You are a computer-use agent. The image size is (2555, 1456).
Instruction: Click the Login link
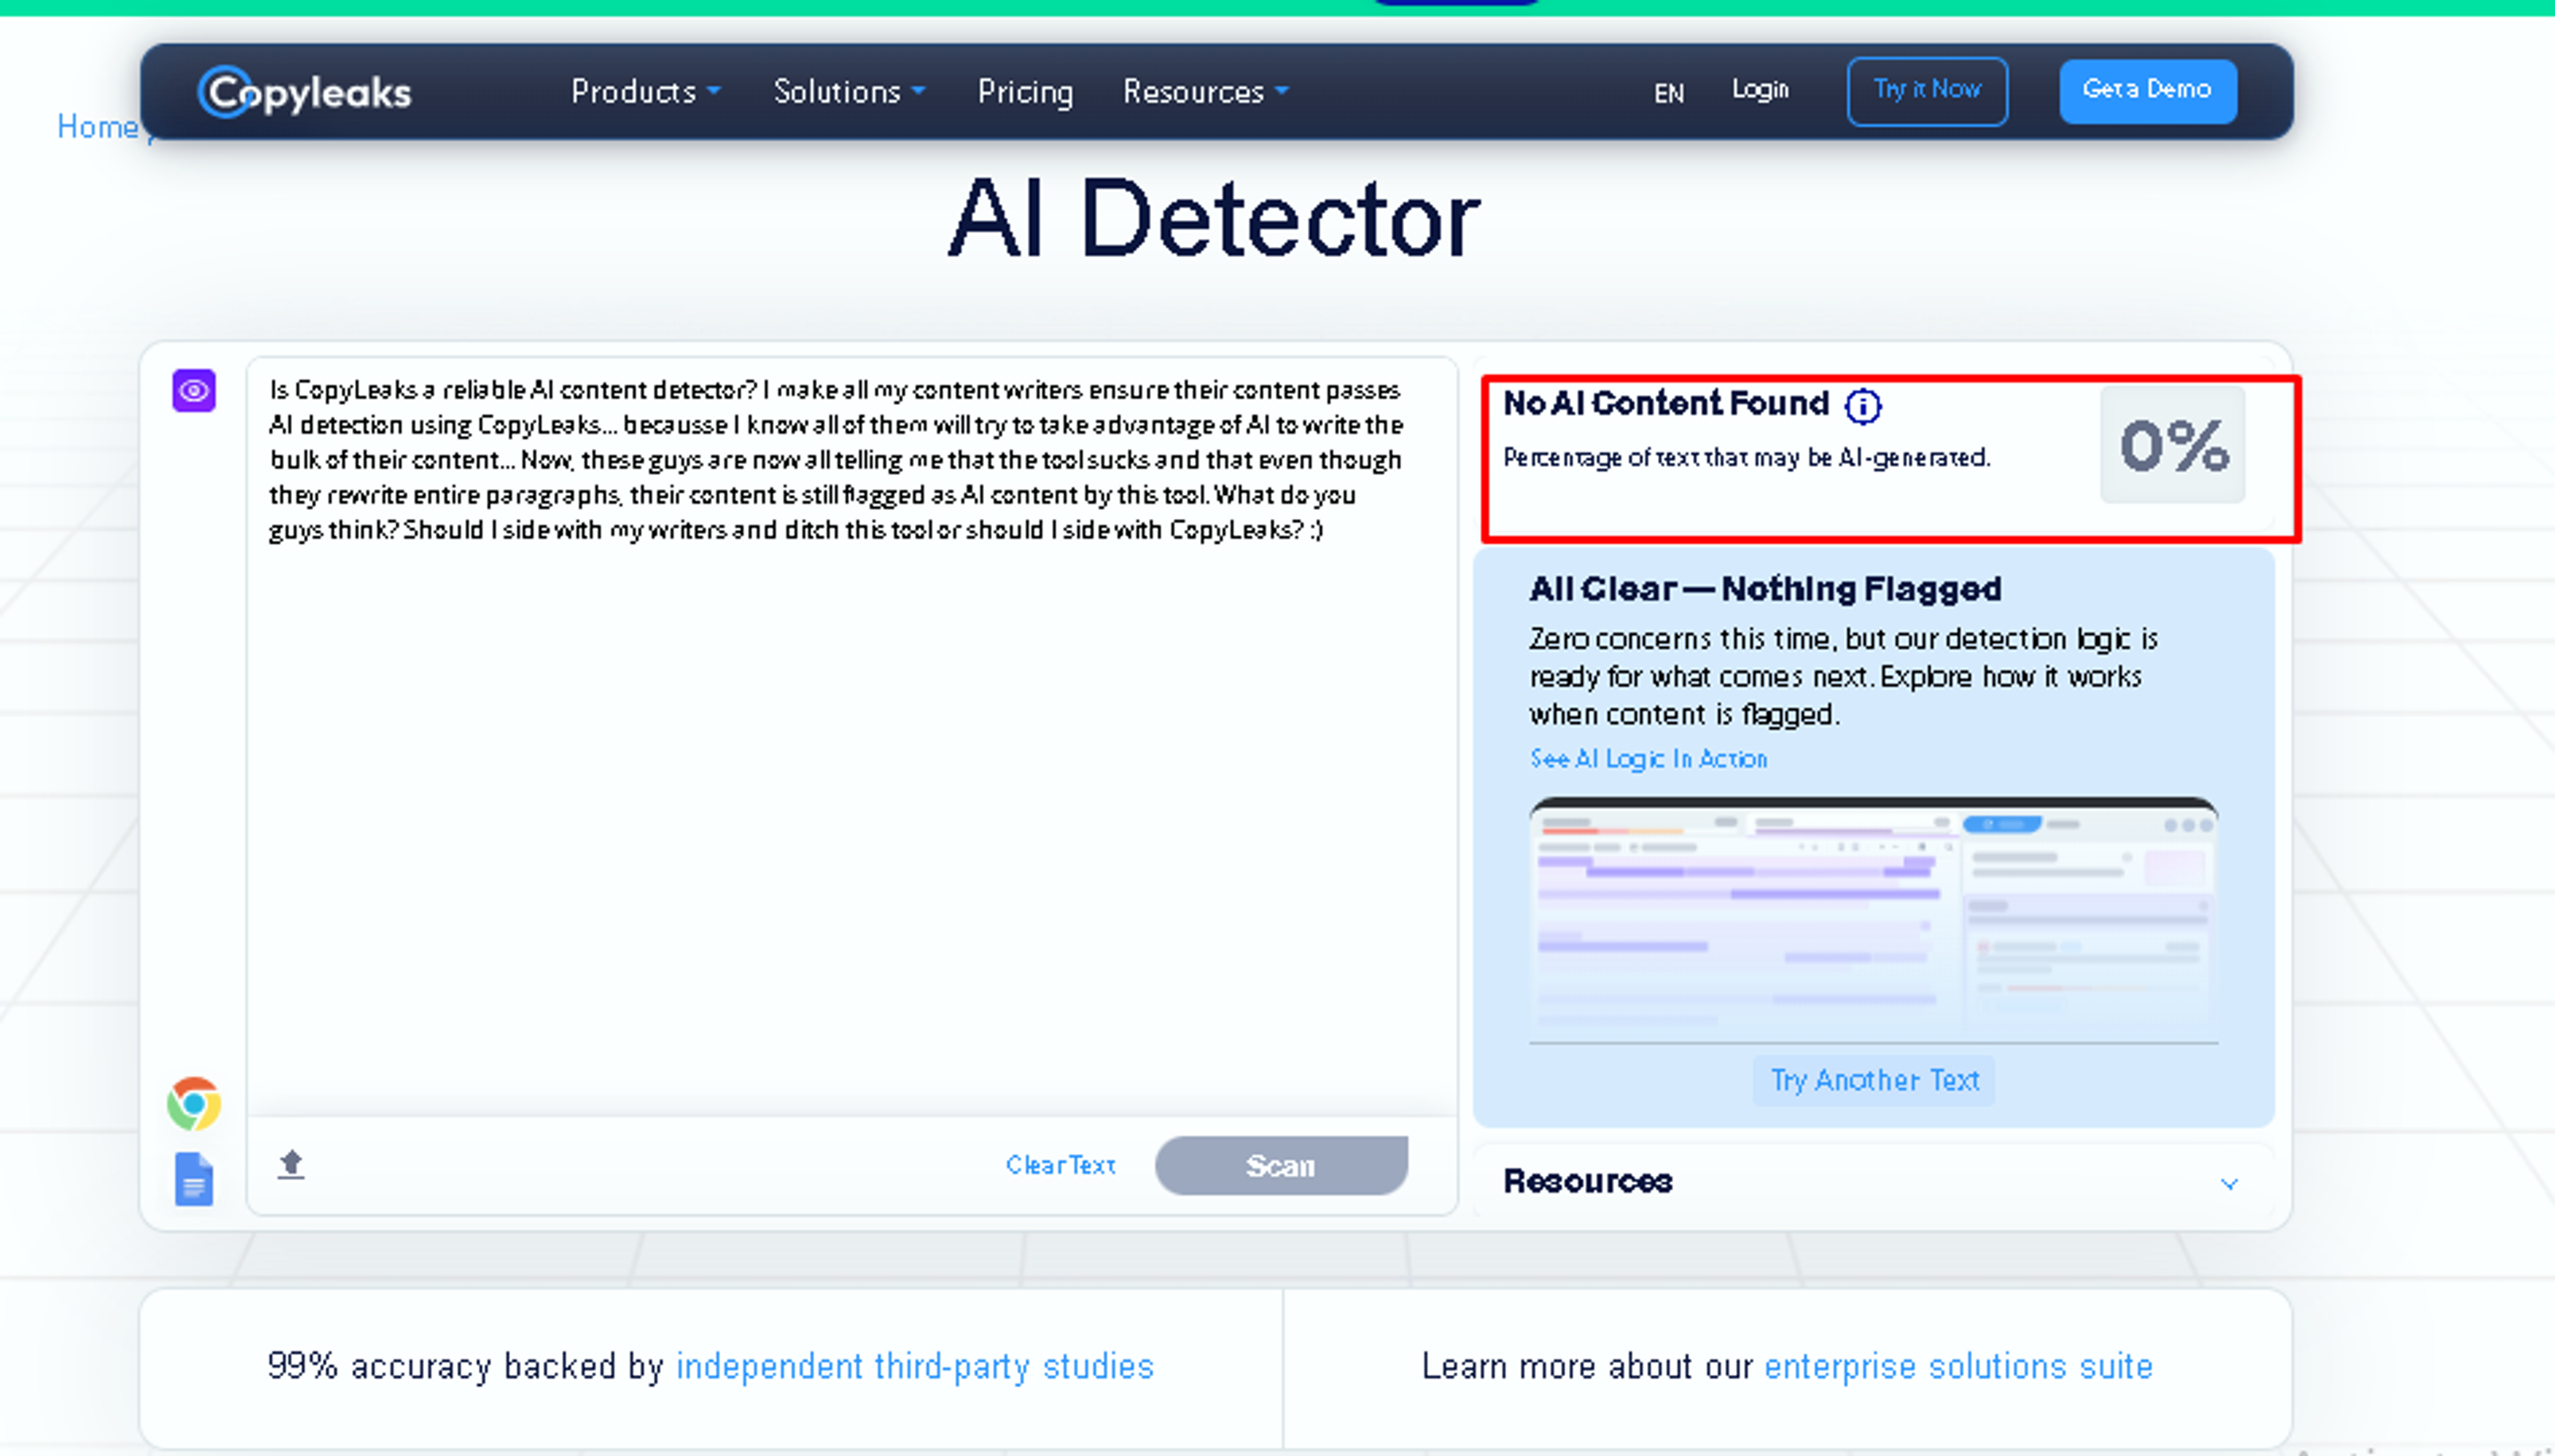point(1760,89)
